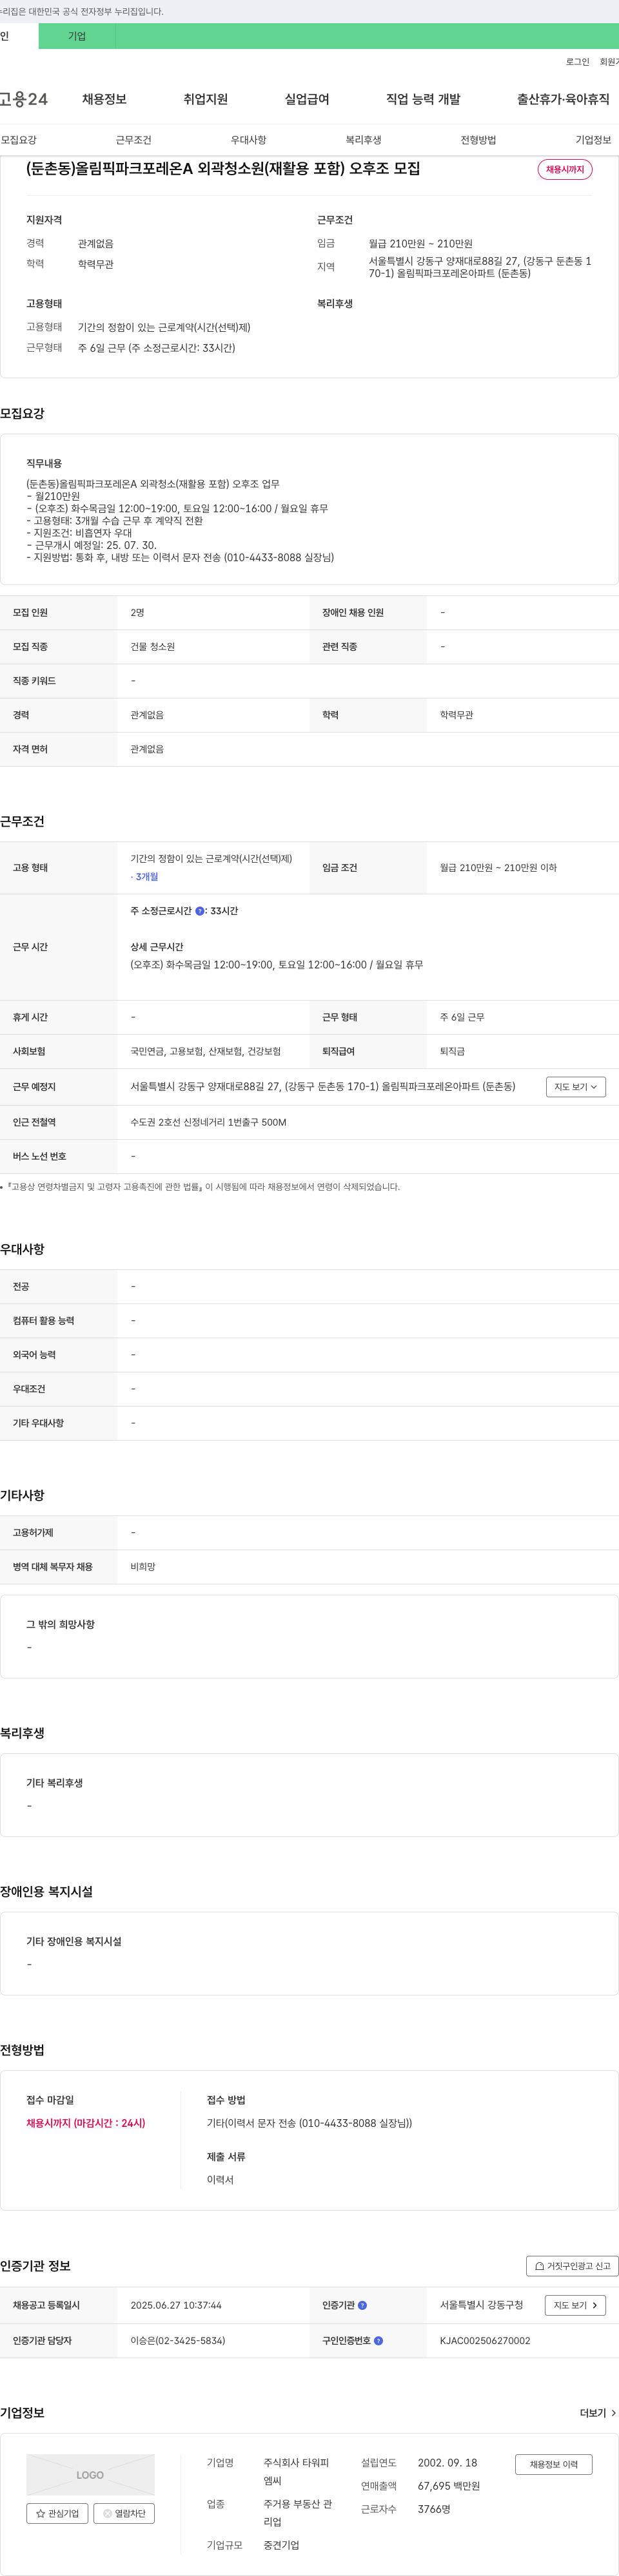Click the 퇴직금 severance value
This screenshot has height=2576, width=619.
[452, 1051]
